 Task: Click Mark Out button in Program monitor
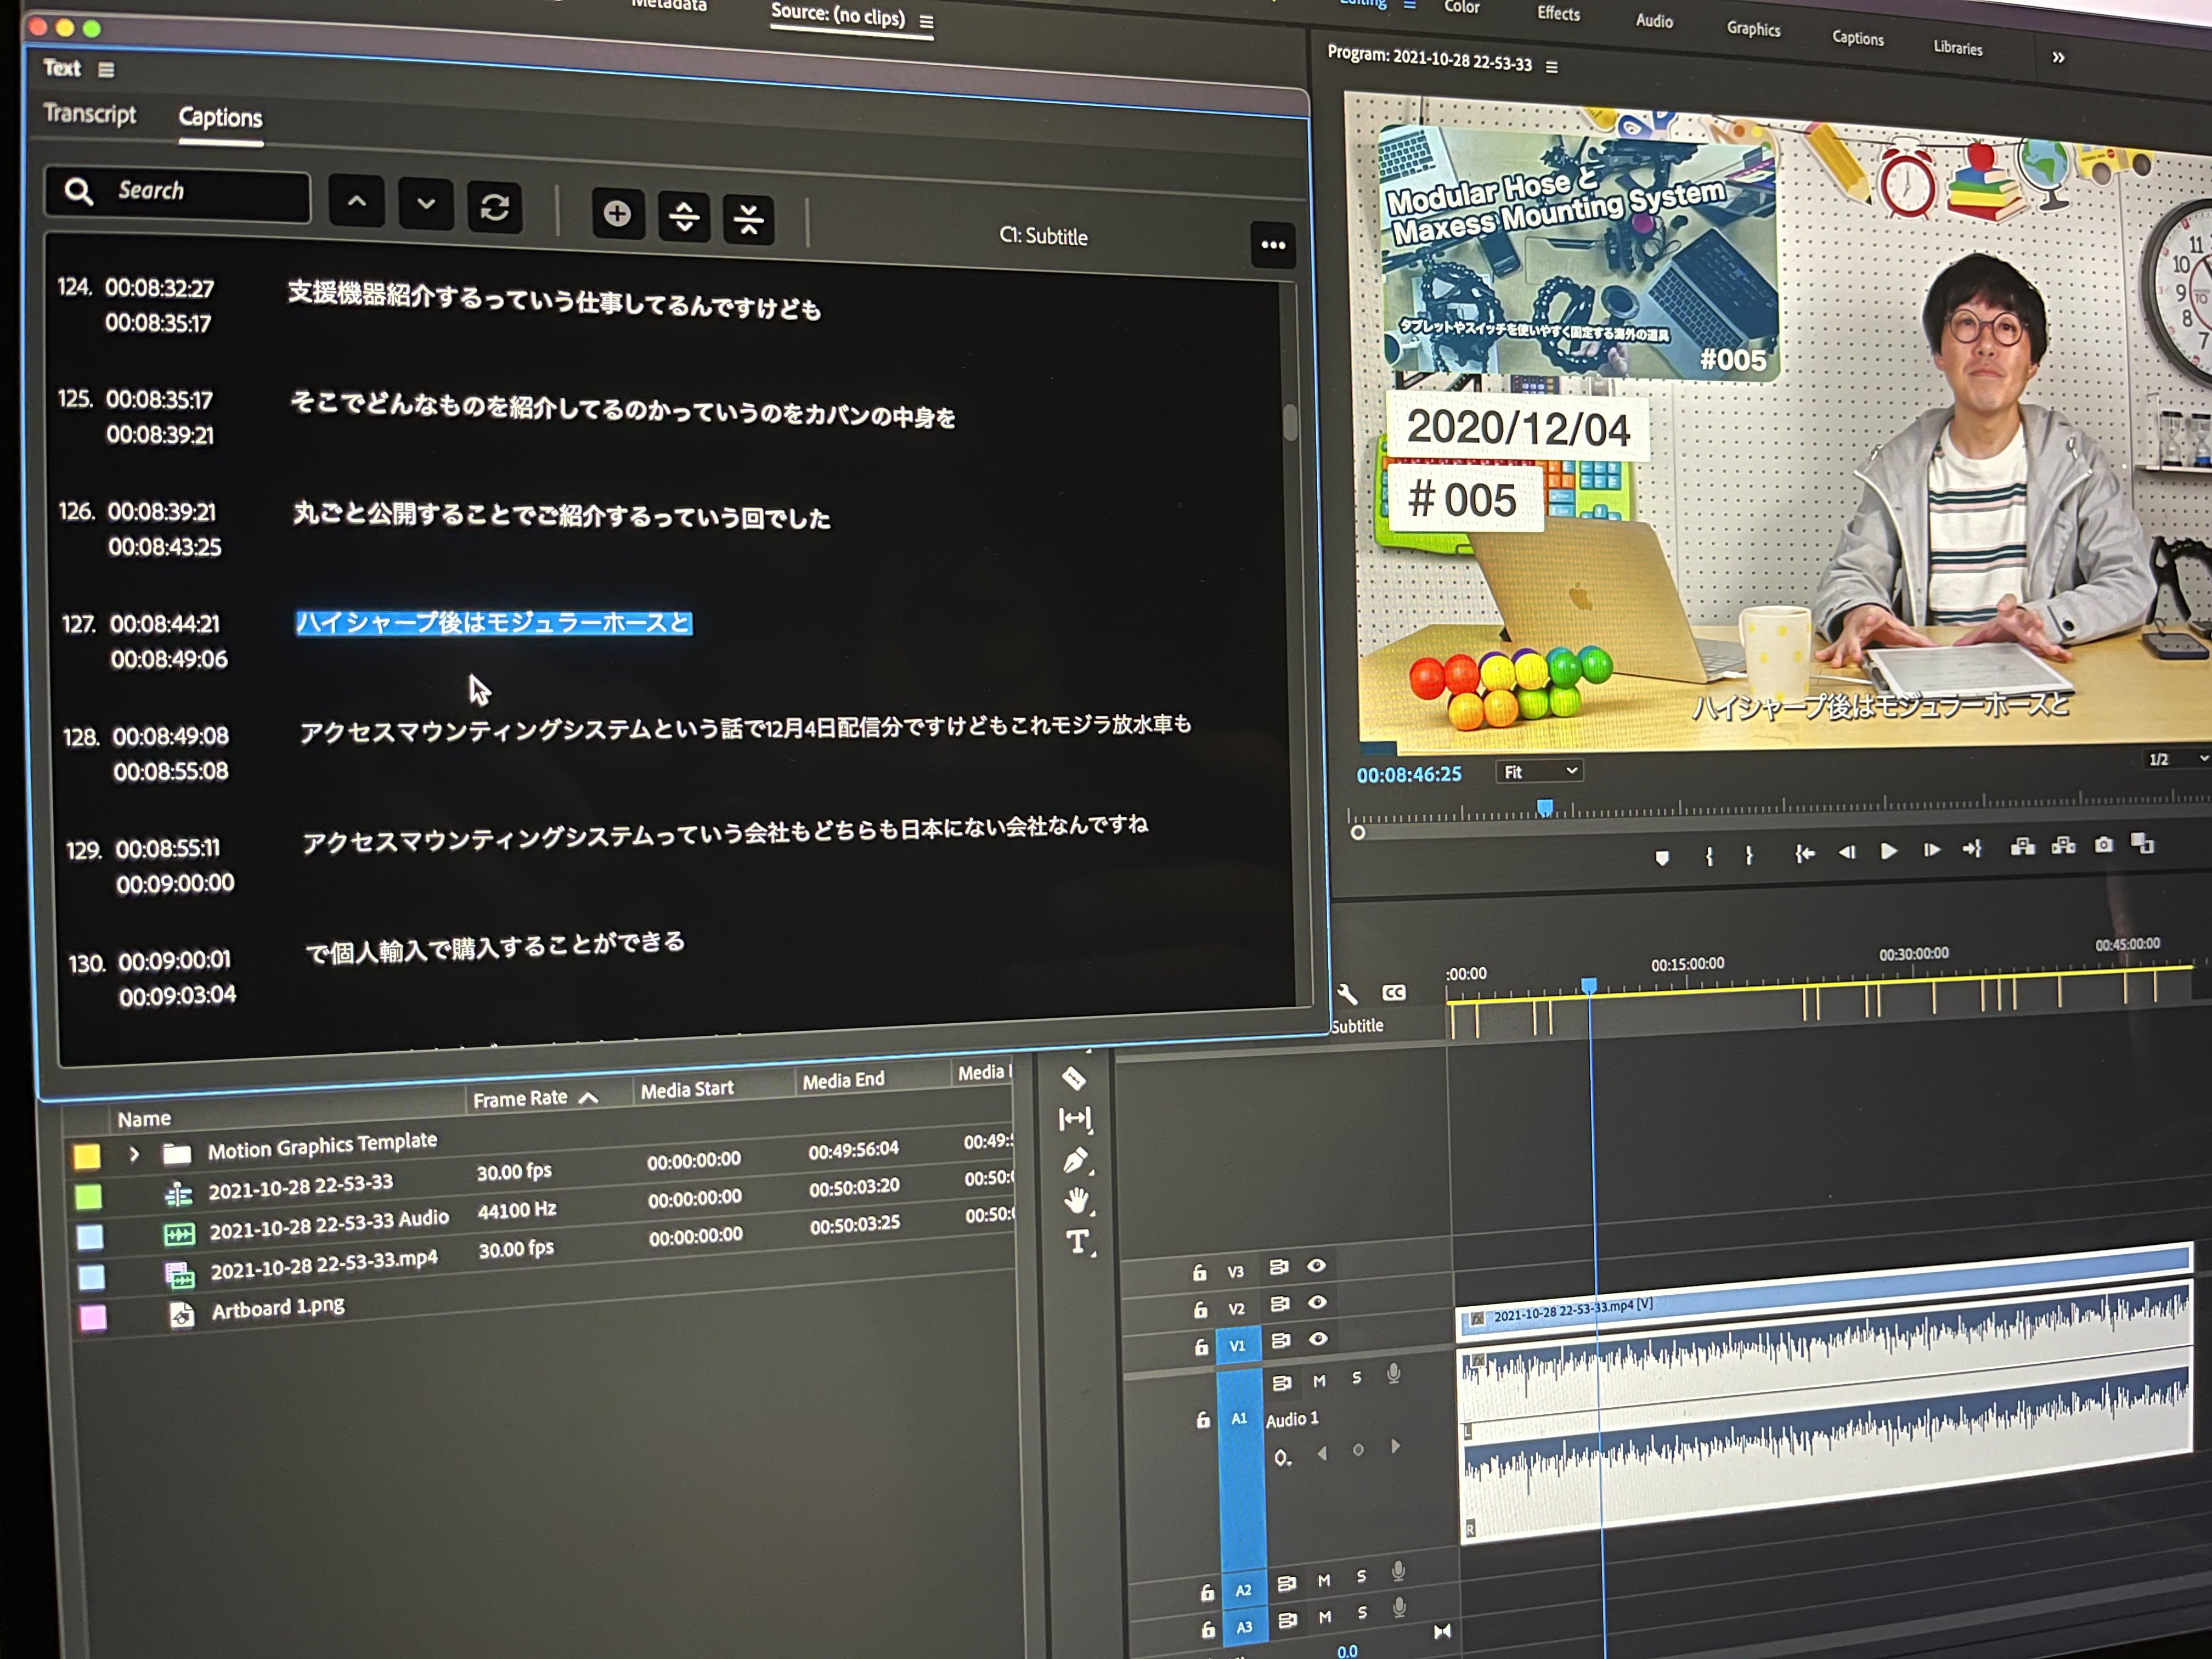coord(1749,855)
